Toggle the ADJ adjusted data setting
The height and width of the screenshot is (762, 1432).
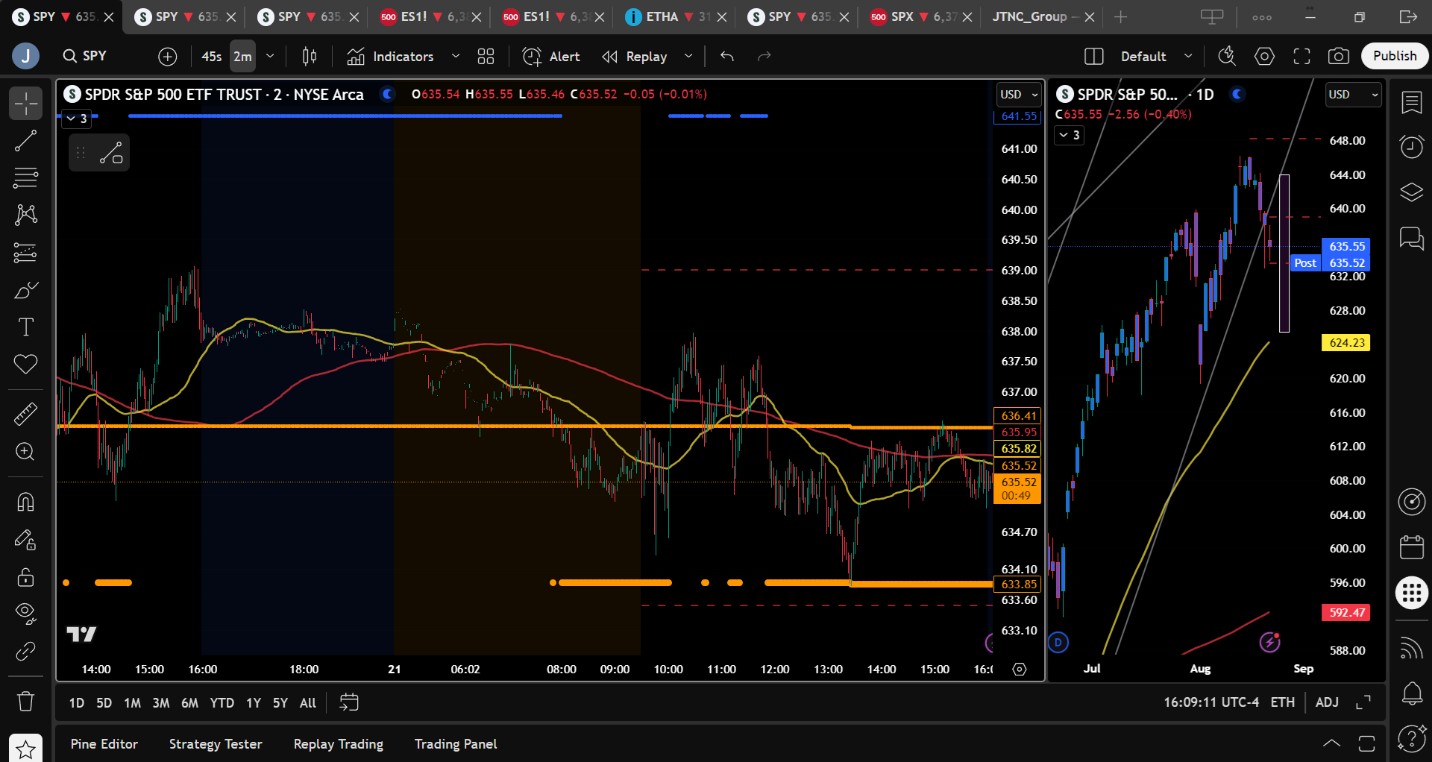[x=1327, y=703]
